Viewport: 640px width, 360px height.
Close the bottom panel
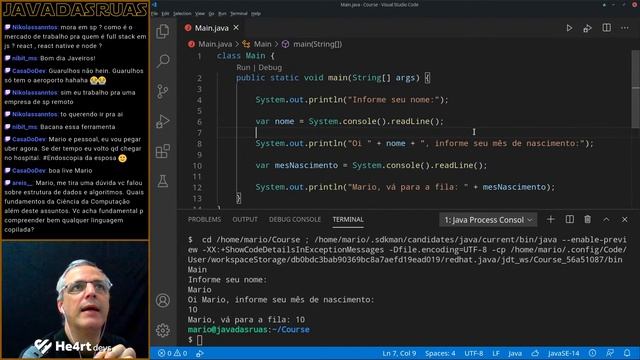(x=624, y=220)
